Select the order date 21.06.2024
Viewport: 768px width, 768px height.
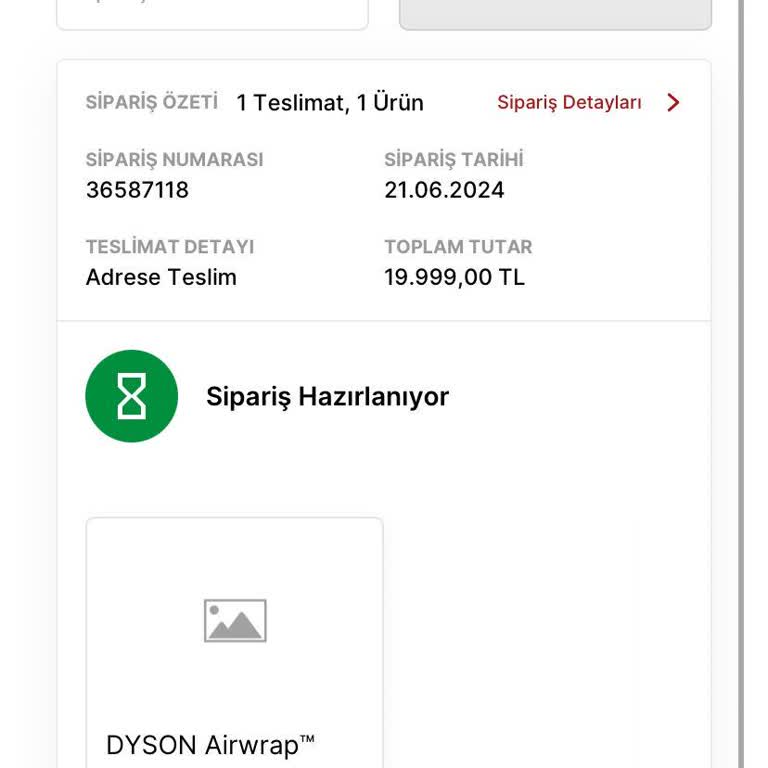click(444, 190)
